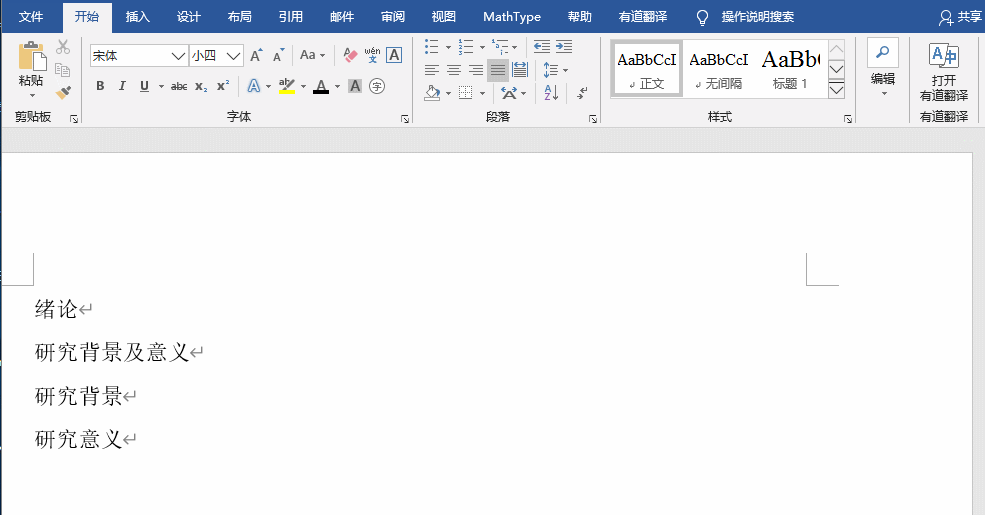Click 打开有道翻译 button
The width and height of the screenshot is (985, 515).
coord(944,71)
